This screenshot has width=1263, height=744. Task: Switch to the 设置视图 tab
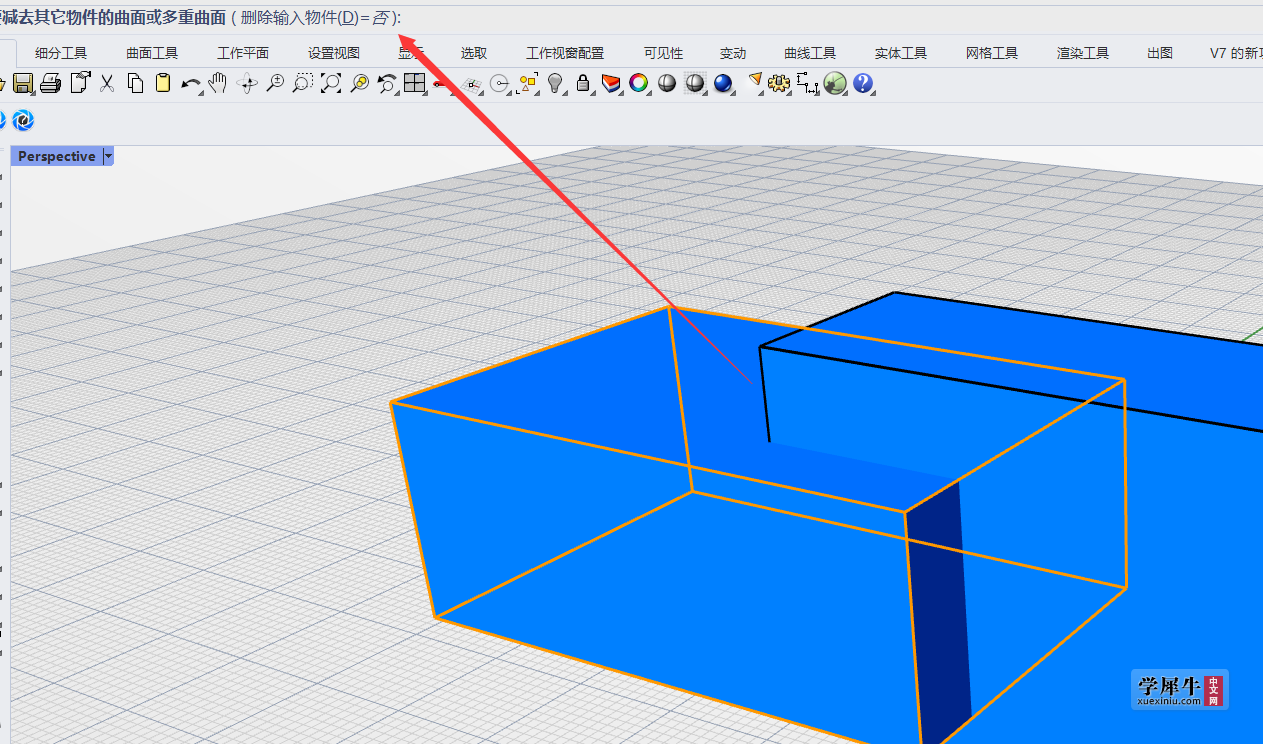tap(334, 53)
